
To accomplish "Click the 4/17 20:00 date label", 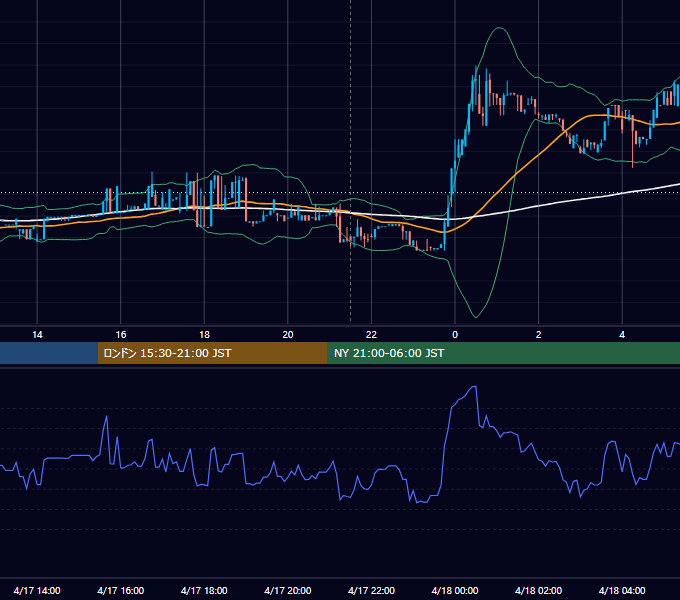I will pos(288,590).
